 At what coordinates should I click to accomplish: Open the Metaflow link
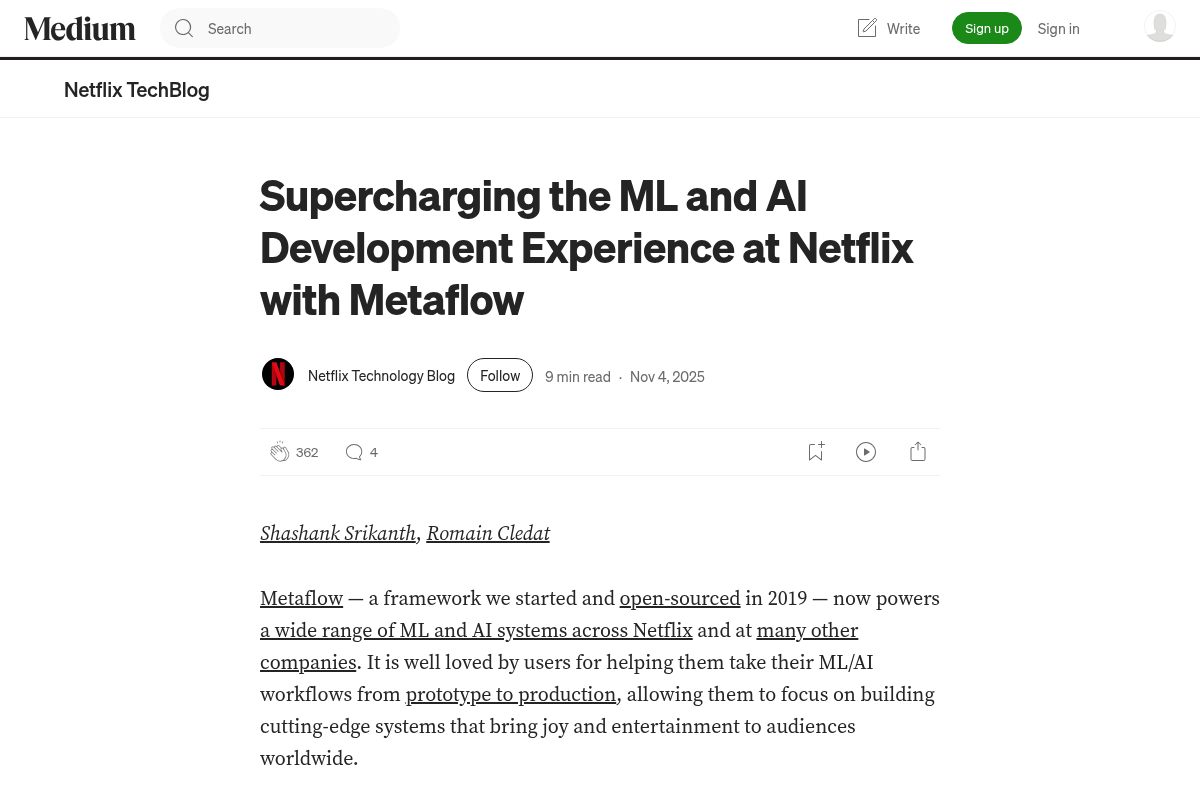click(x=301, y=598)
